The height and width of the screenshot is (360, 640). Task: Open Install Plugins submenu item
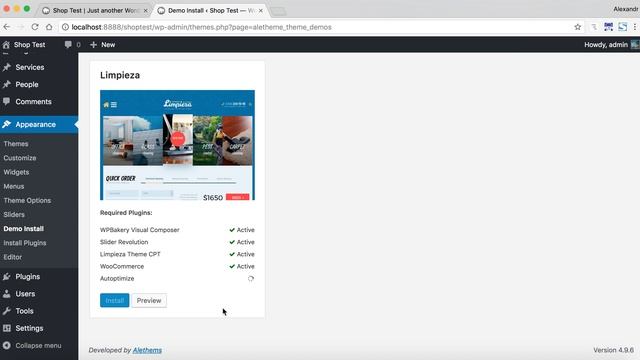pos(24,243)
